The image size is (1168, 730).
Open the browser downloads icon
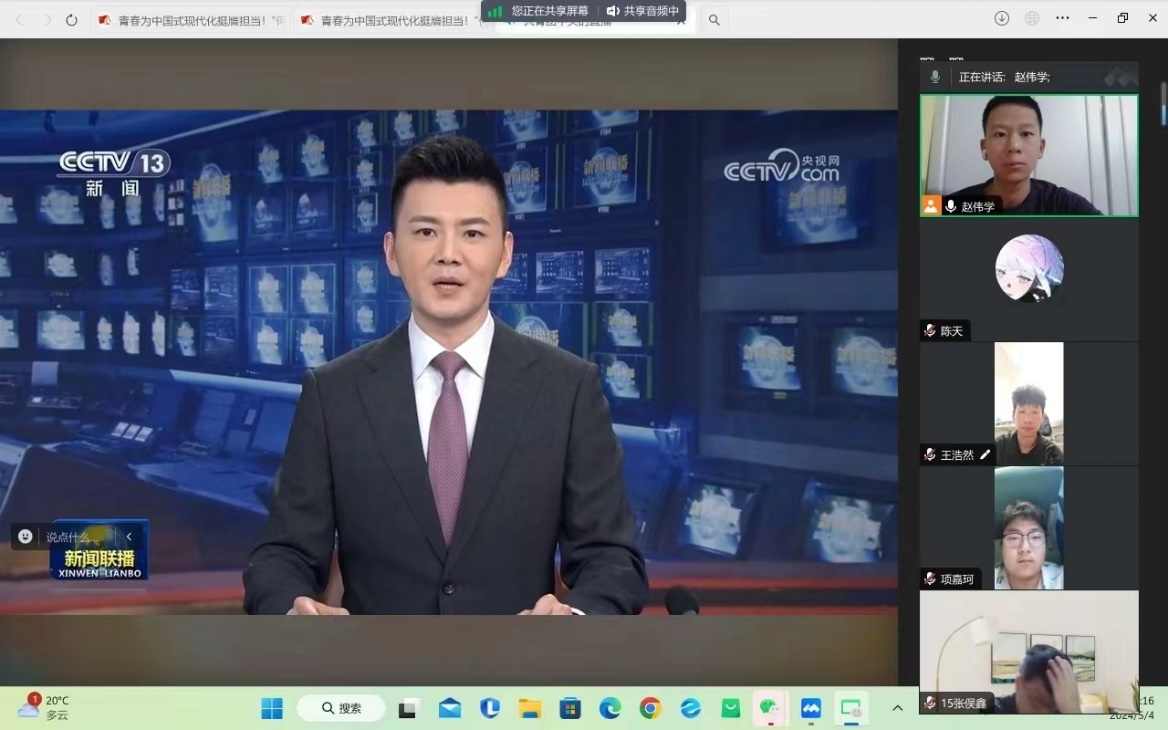tap(1002, 18)
